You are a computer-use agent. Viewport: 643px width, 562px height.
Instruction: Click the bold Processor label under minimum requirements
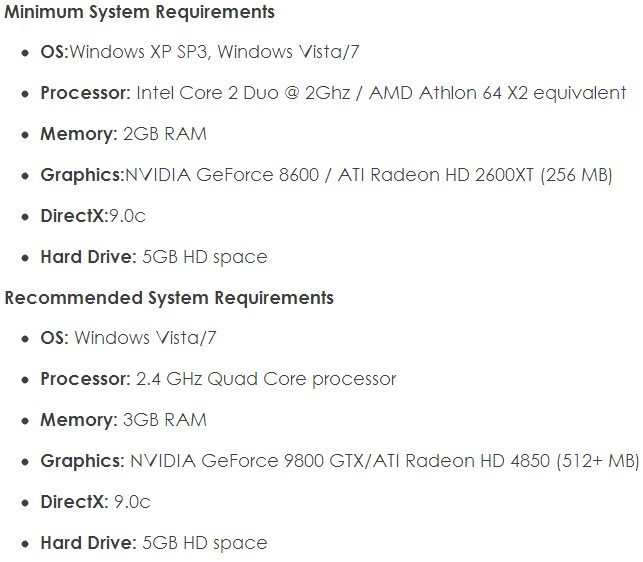[x=84, y=93]
